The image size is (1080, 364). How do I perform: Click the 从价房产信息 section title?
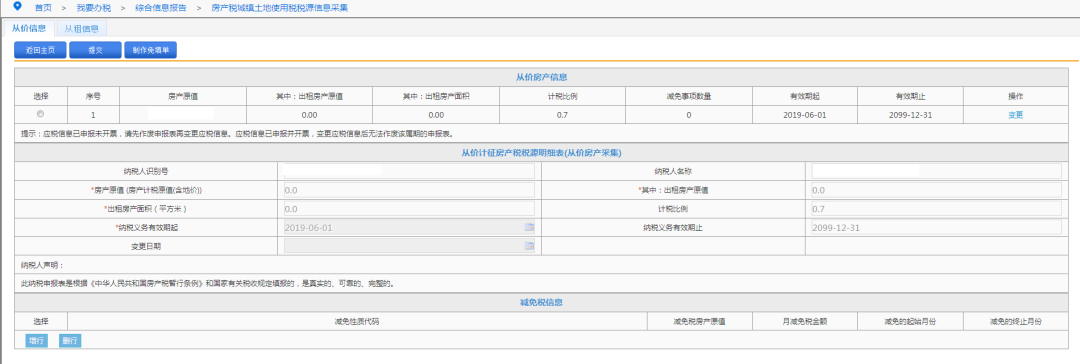click(541, 77)
